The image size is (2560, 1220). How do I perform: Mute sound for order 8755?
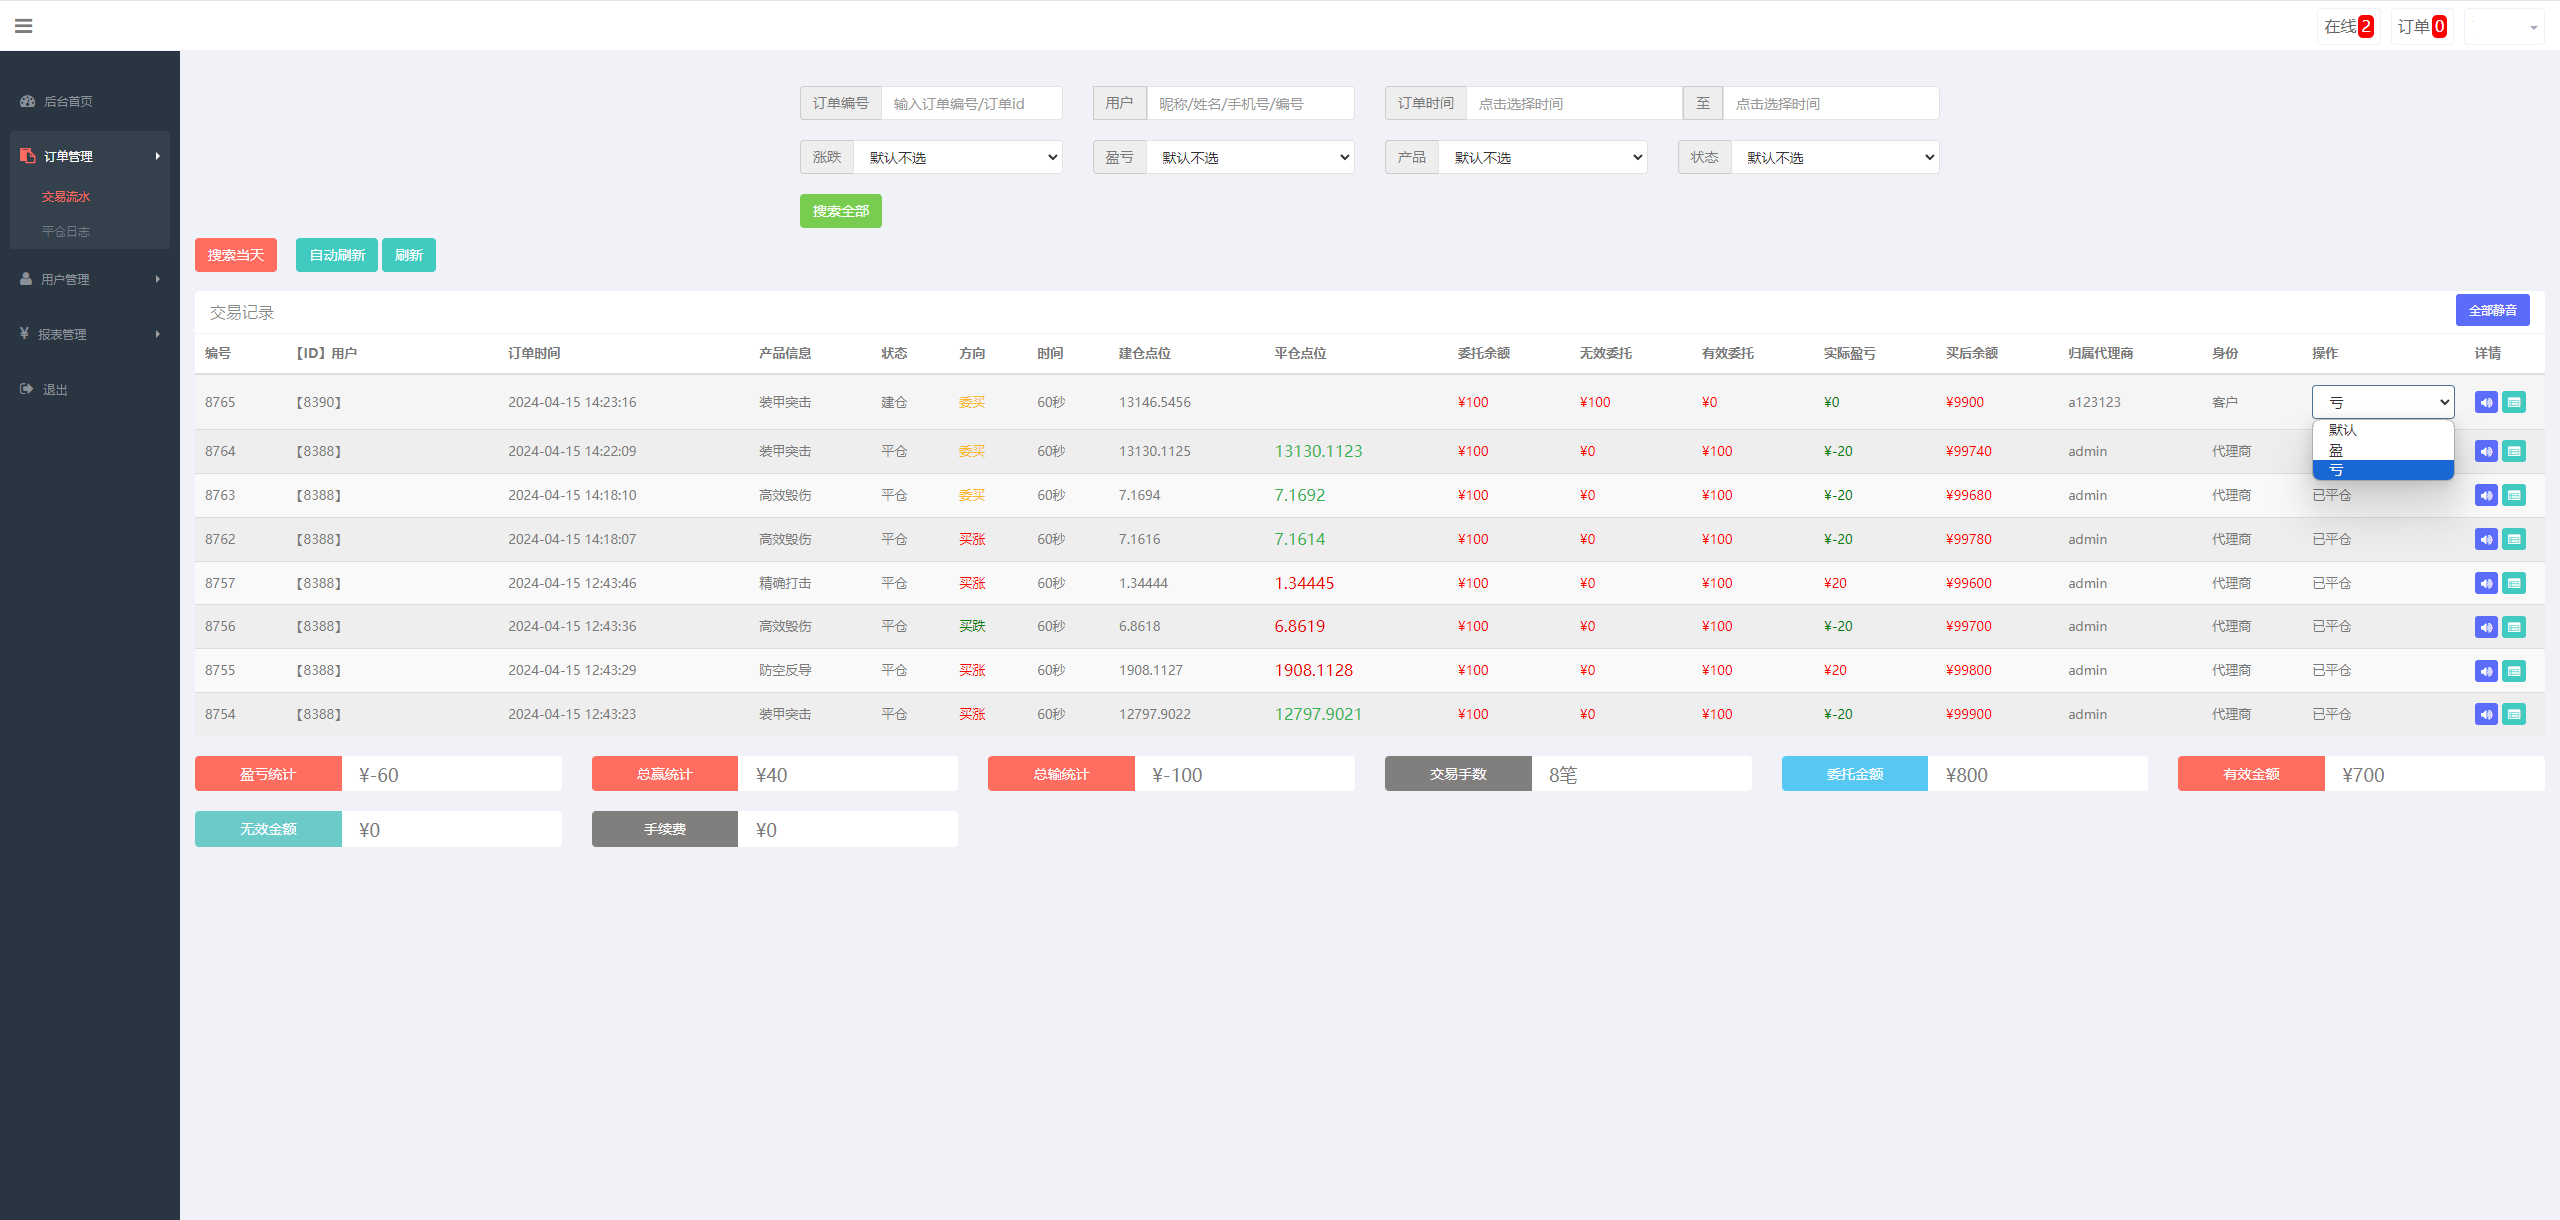2486,670
